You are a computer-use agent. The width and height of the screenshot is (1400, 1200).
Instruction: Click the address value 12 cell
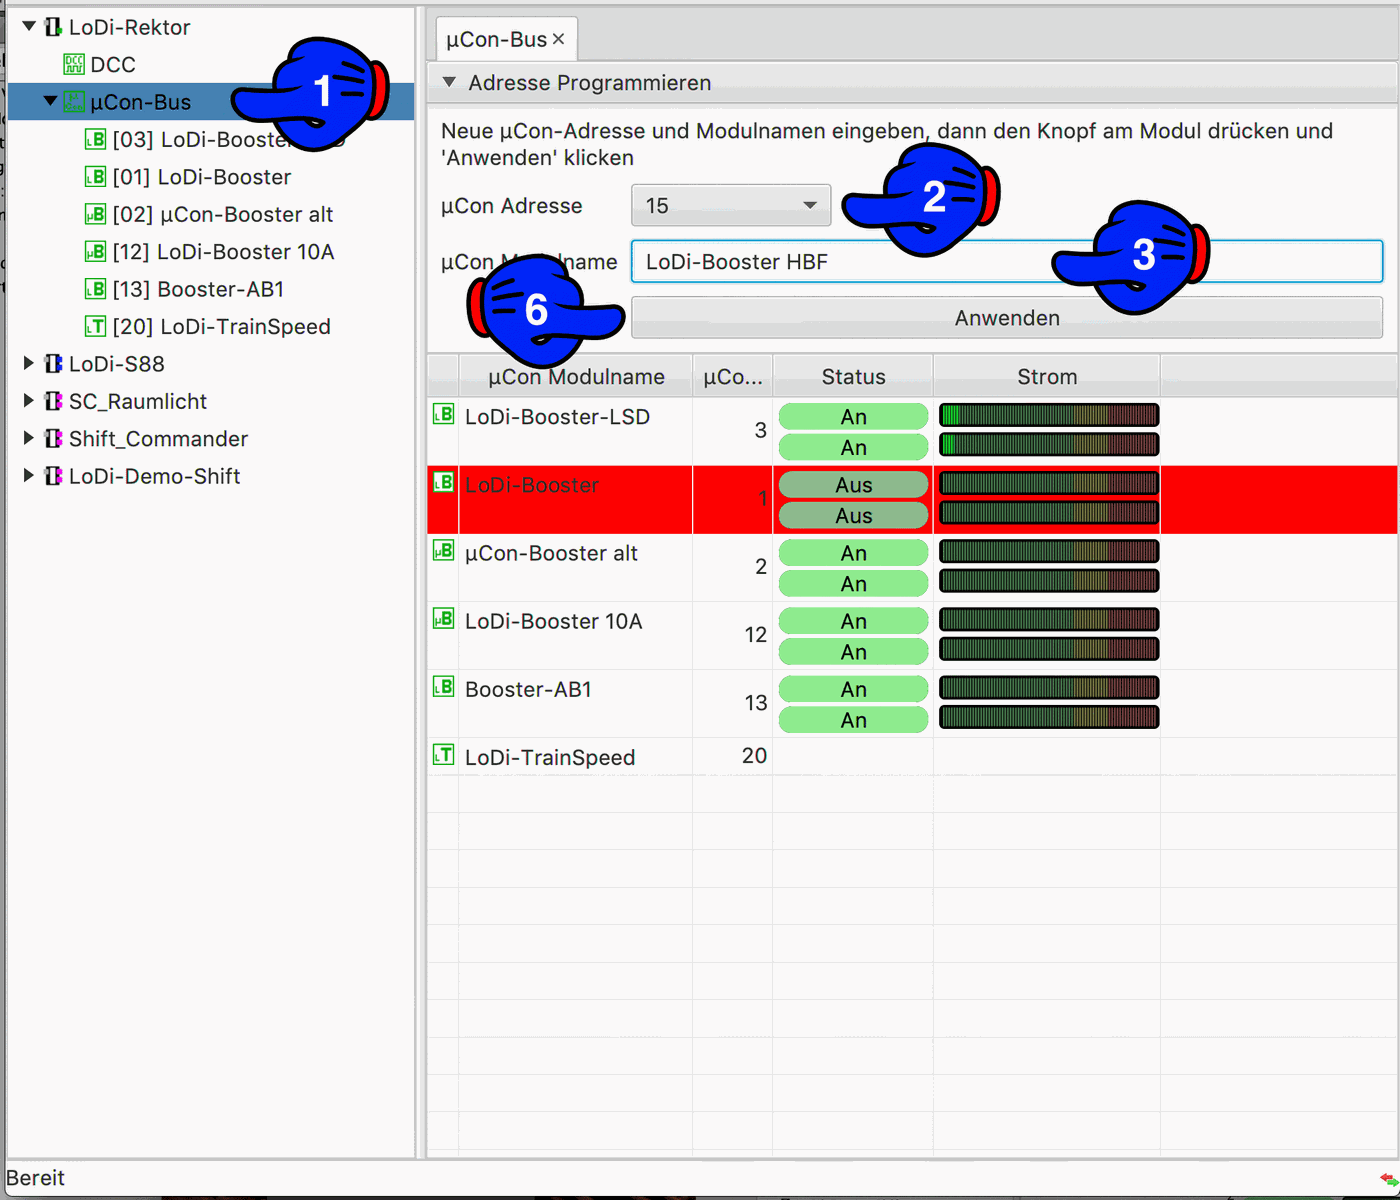click(732, 635)
